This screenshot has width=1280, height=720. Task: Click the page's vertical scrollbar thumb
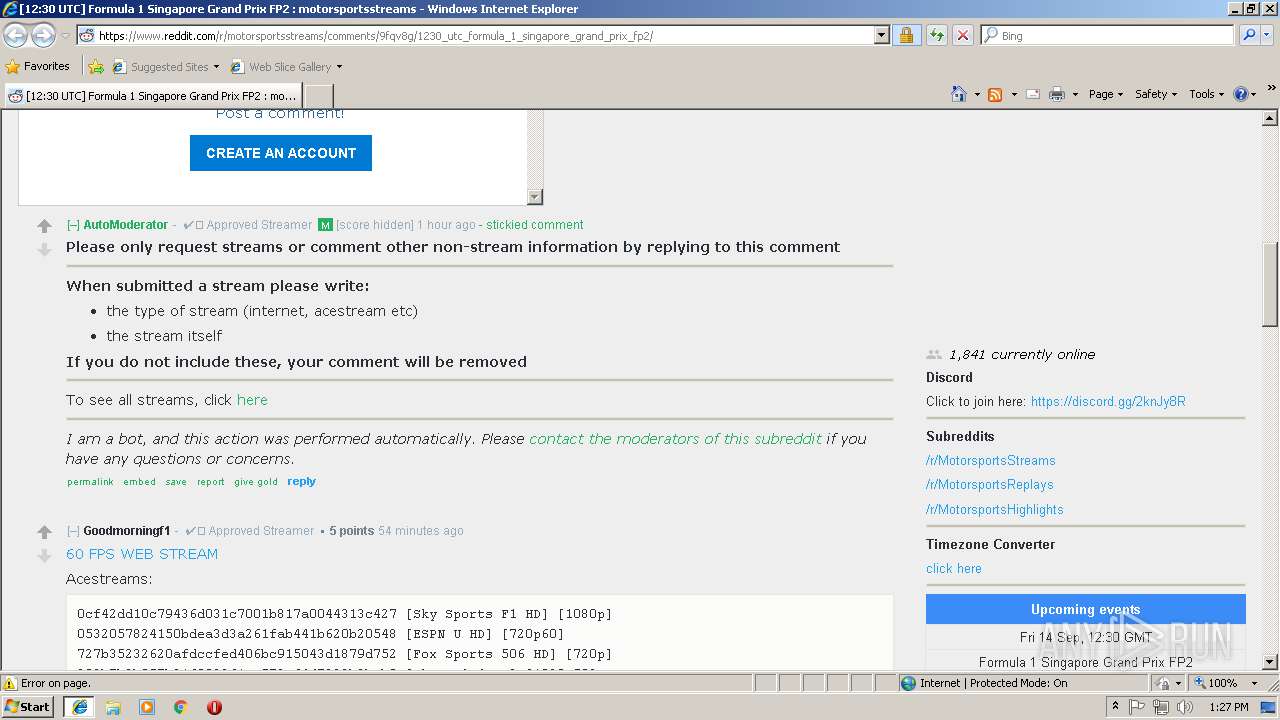click(x=1270, y=284)
